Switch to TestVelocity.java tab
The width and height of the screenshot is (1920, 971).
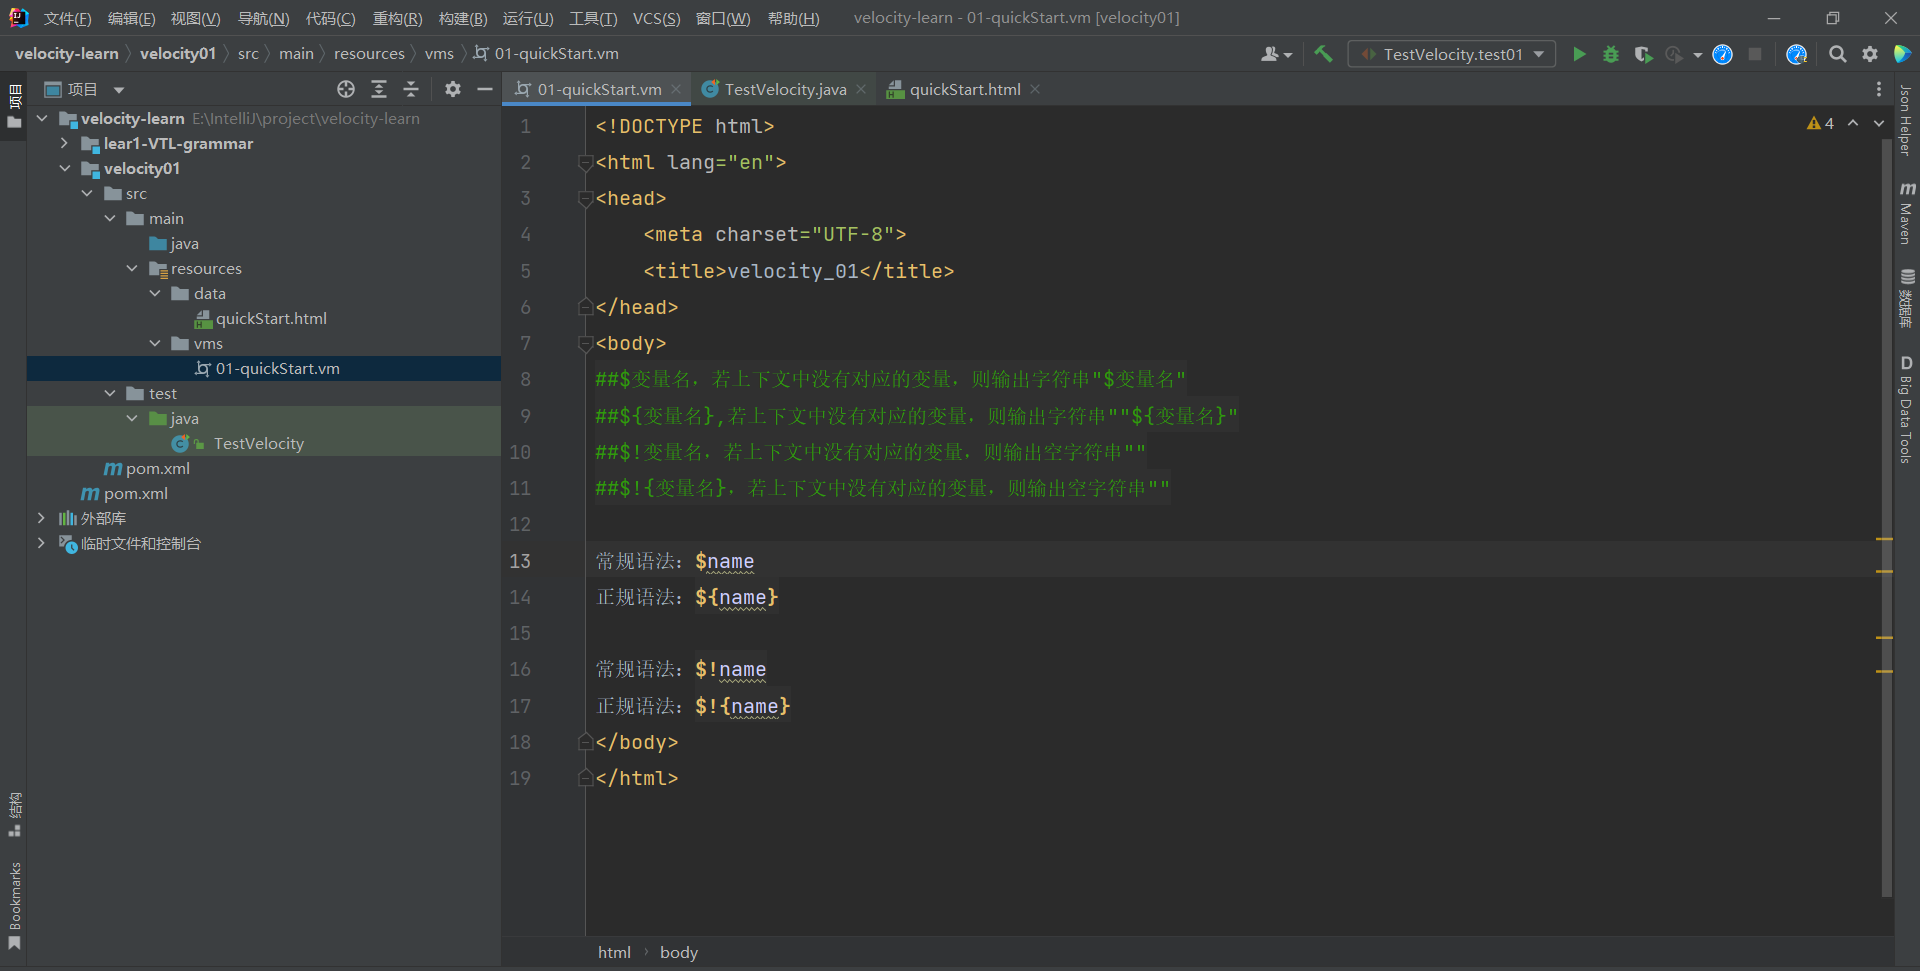[x=784, y=89]
